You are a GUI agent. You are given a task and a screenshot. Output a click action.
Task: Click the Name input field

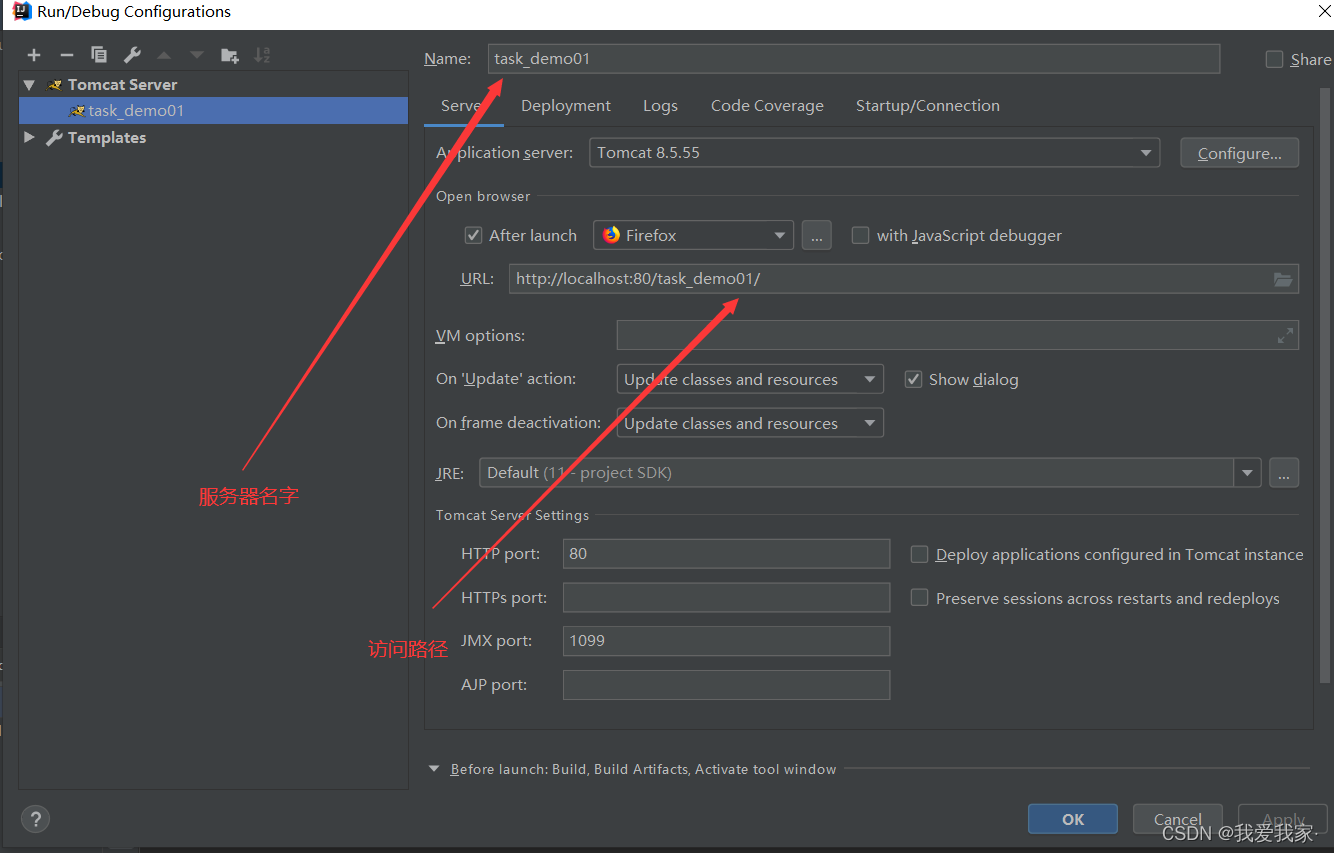tap(854, 59)
